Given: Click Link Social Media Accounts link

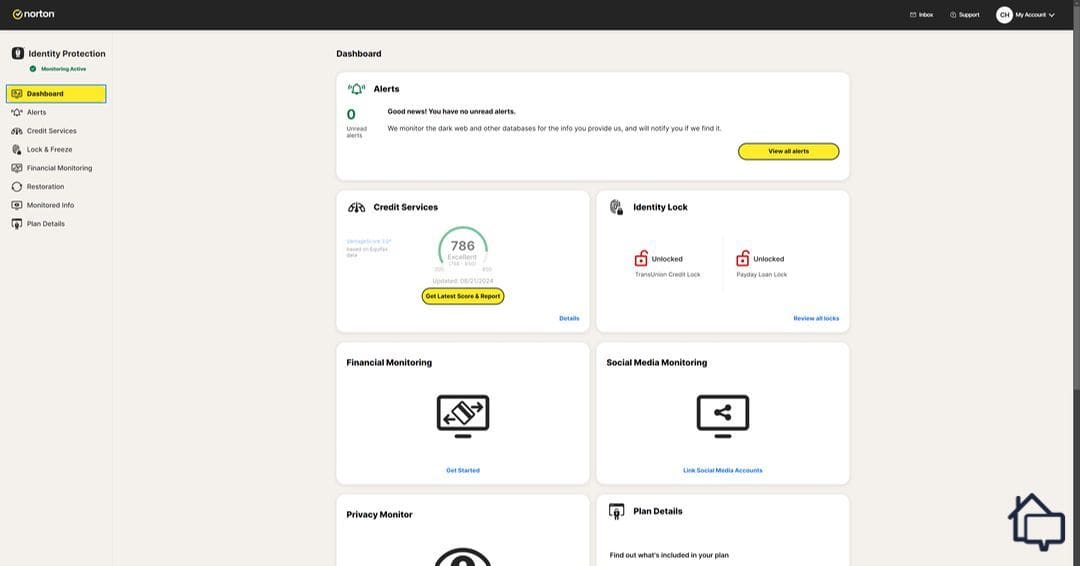Looking at the screenshot, I should click(x=723, y=470).
